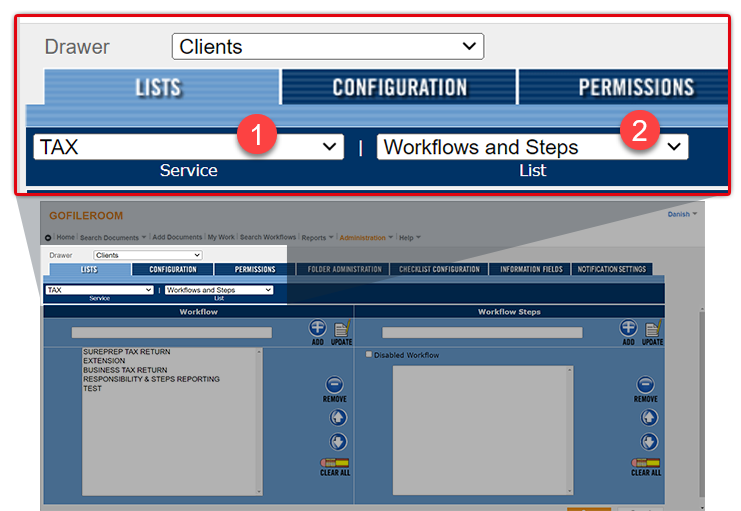The height and width of the screenshot is (511, 741).
Task: Open small Workflows and Steps dropdown in app
Action: tap(219, 290)
